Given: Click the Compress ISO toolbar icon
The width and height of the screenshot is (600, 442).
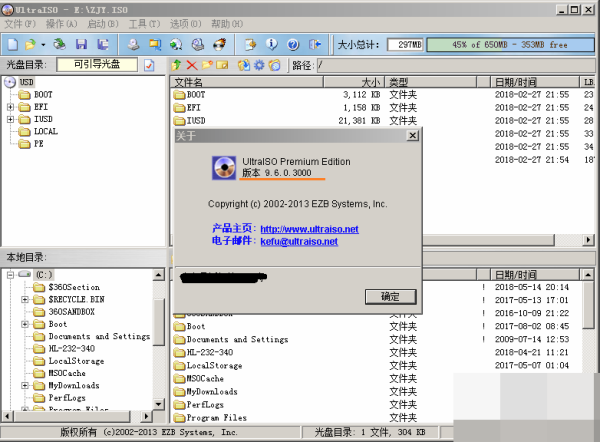Looking at the screenshot, I should coord(155,44).
